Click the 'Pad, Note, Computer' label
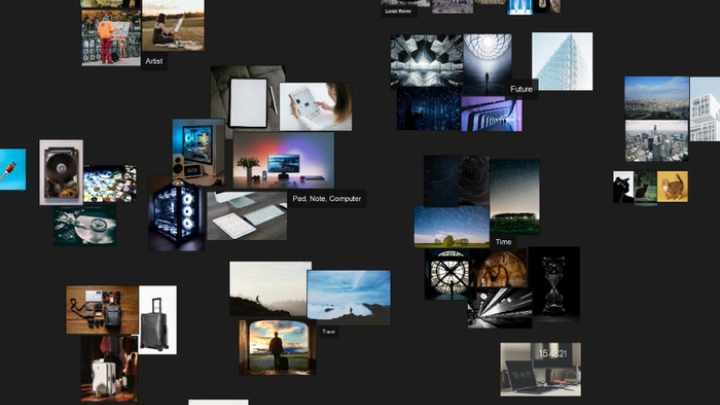Screen dimensions: 720x405 [x=326, y=199]
